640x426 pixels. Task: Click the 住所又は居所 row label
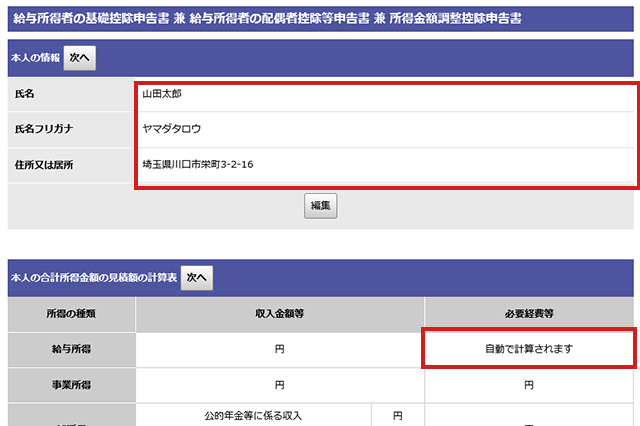point(44,164)
